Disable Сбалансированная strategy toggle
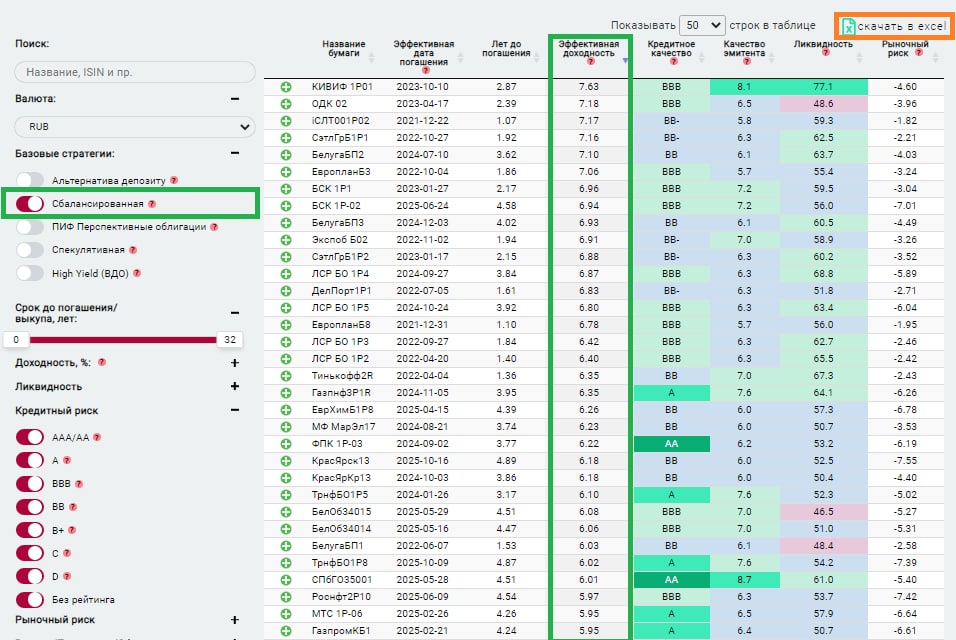 (30, 204)
